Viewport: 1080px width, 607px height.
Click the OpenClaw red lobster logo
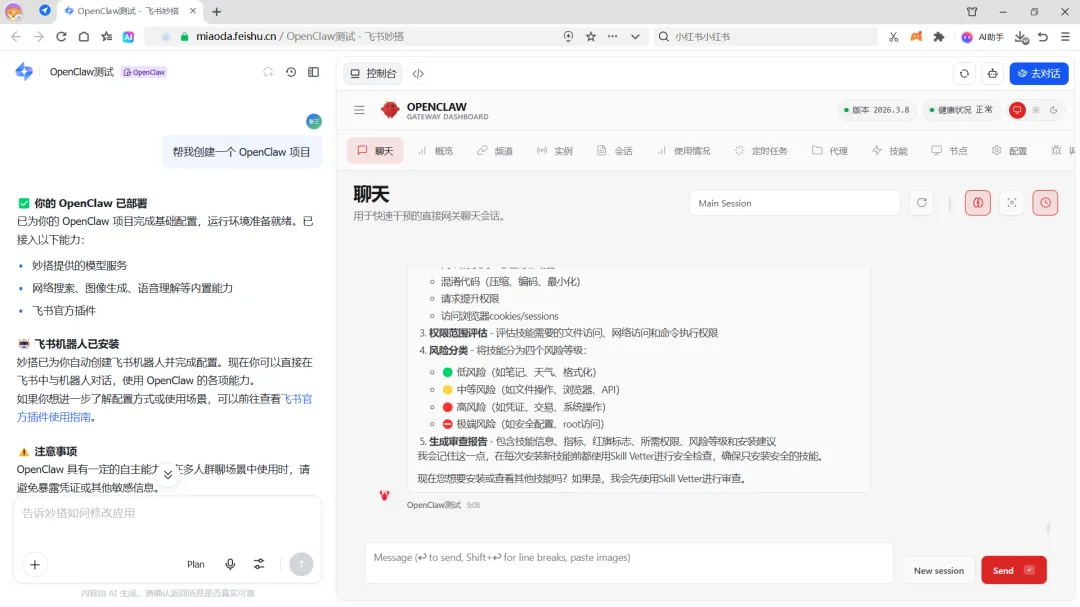(390, 110)
